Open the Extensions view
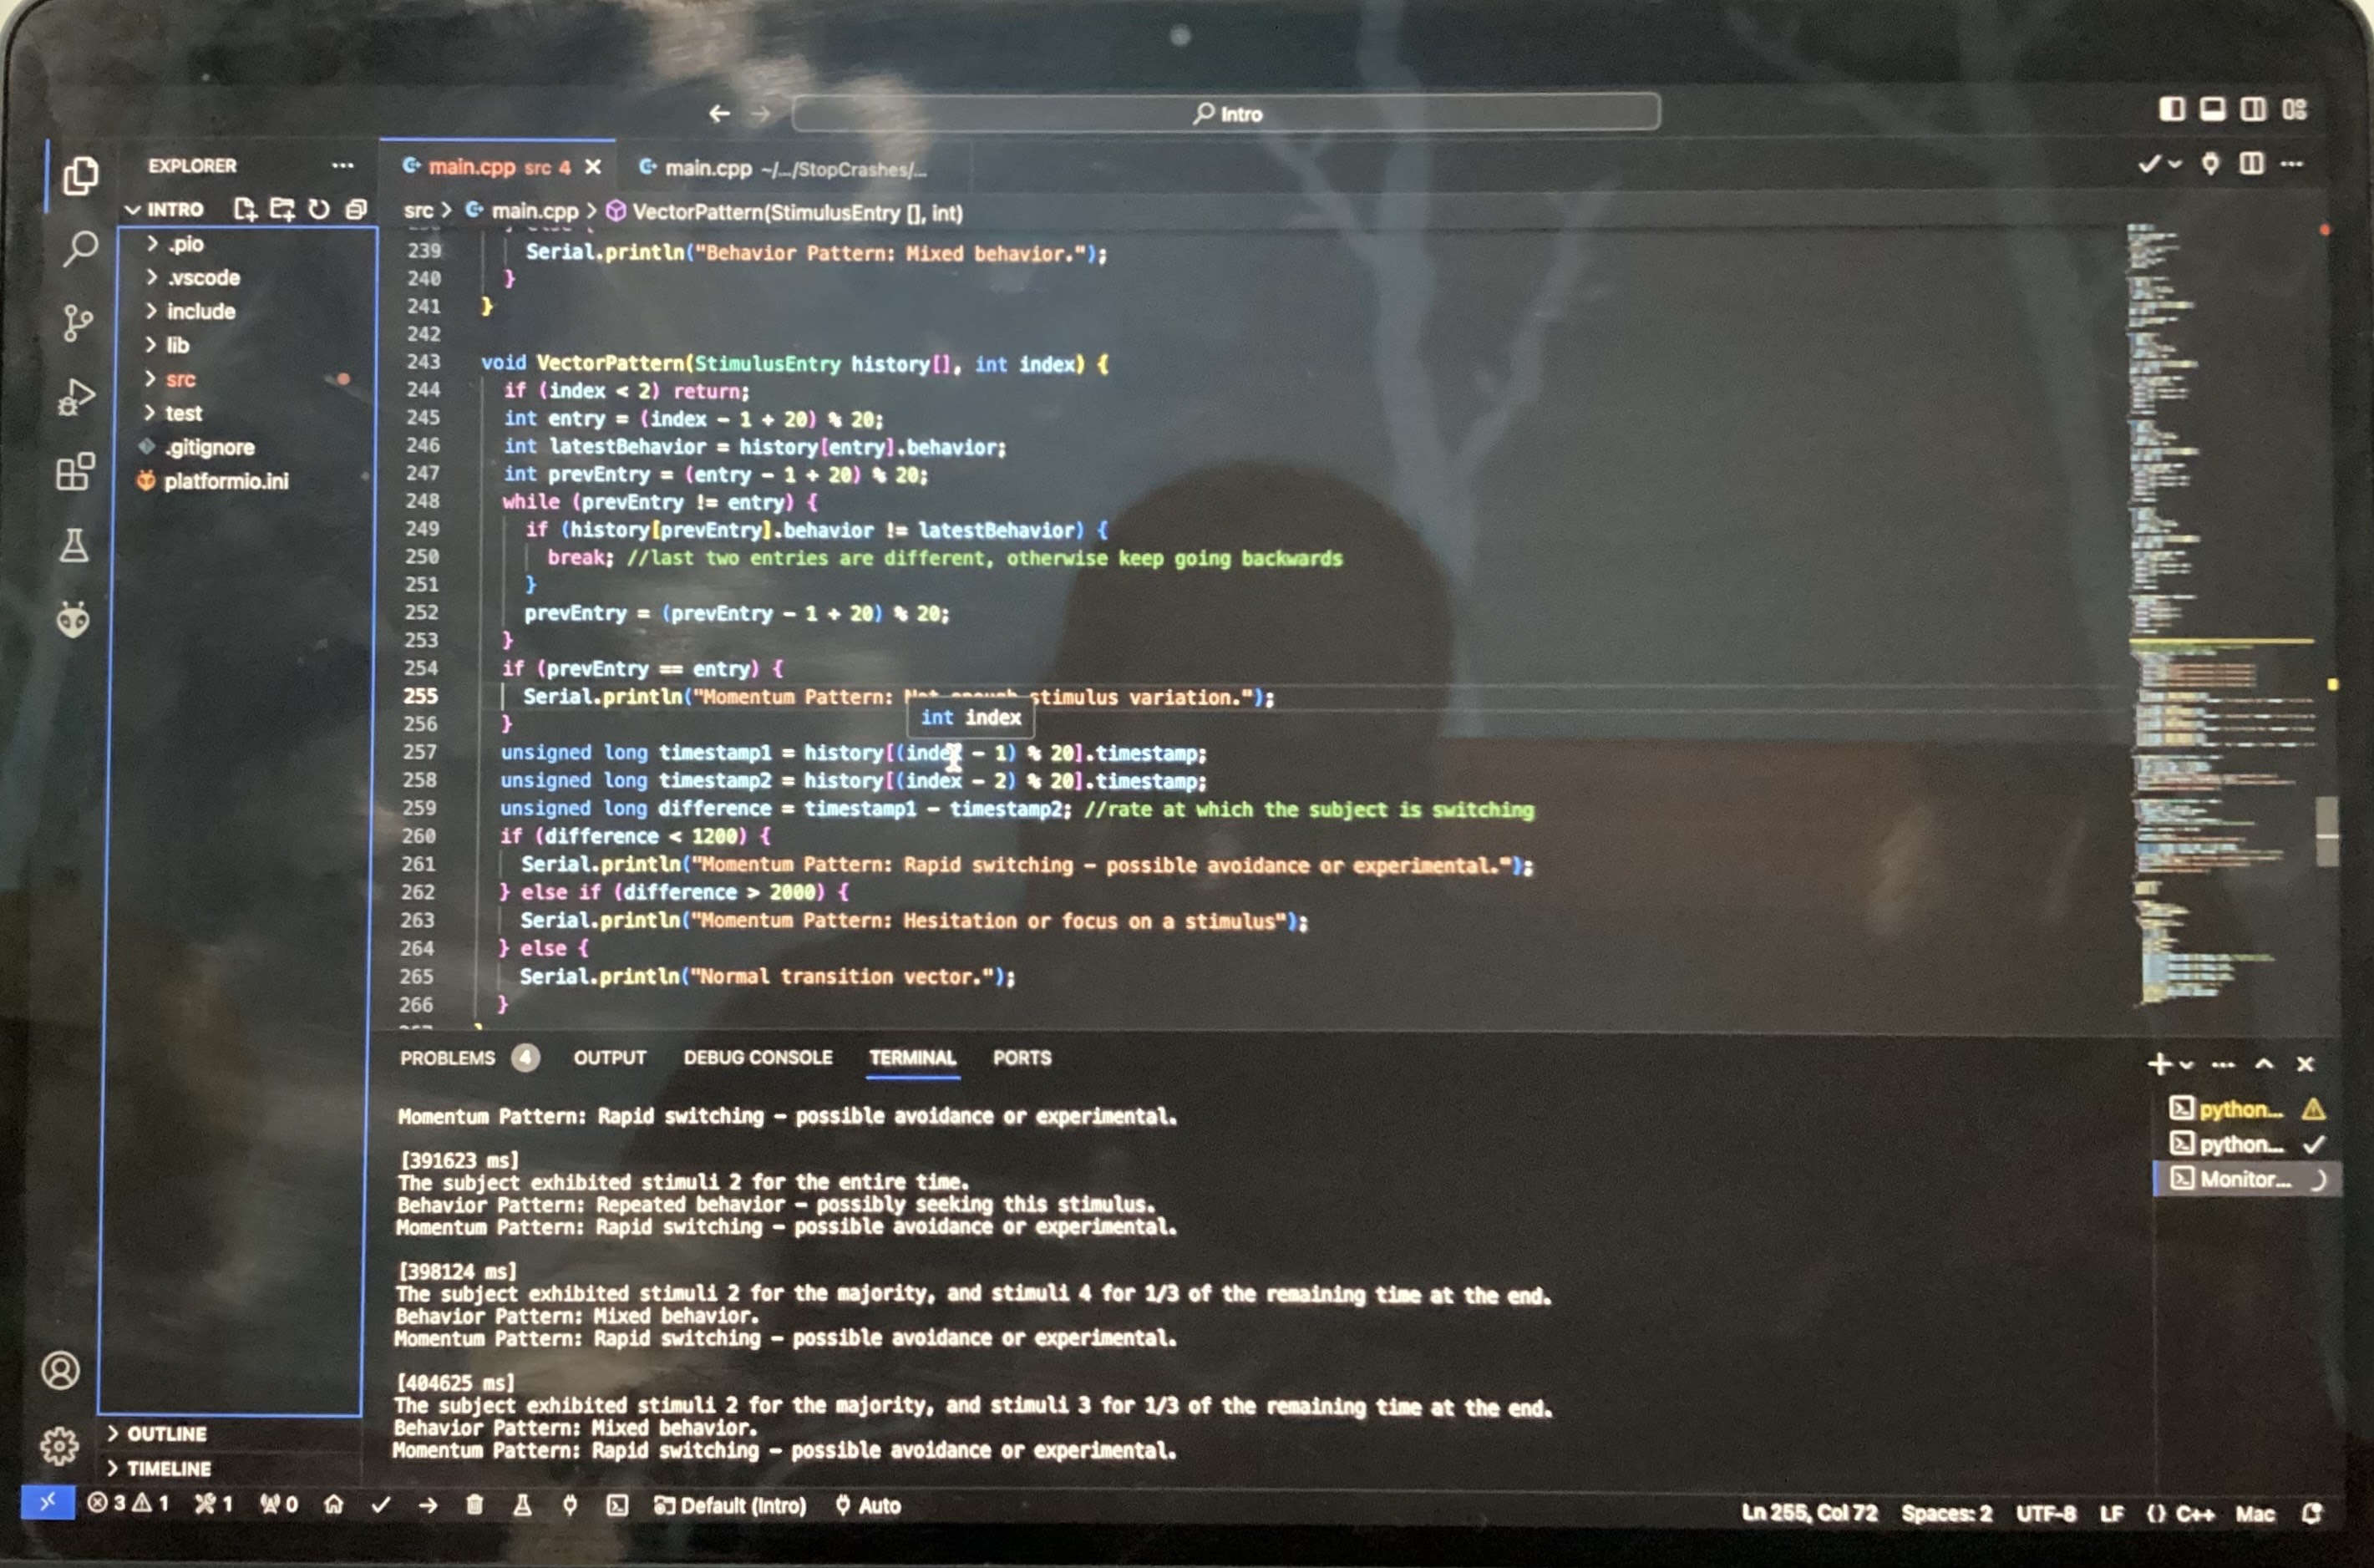 point(76,472)
